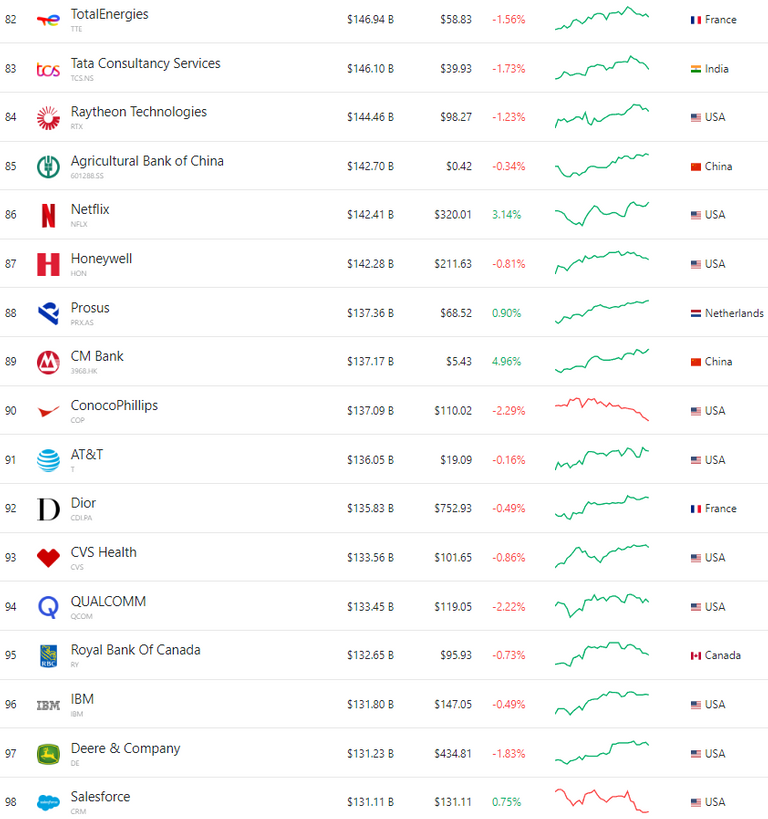This screenshot has width=768, height=819.
Task: Click the Raytheon Technologies sunburst logo
Action: click(x=48, y=118)
